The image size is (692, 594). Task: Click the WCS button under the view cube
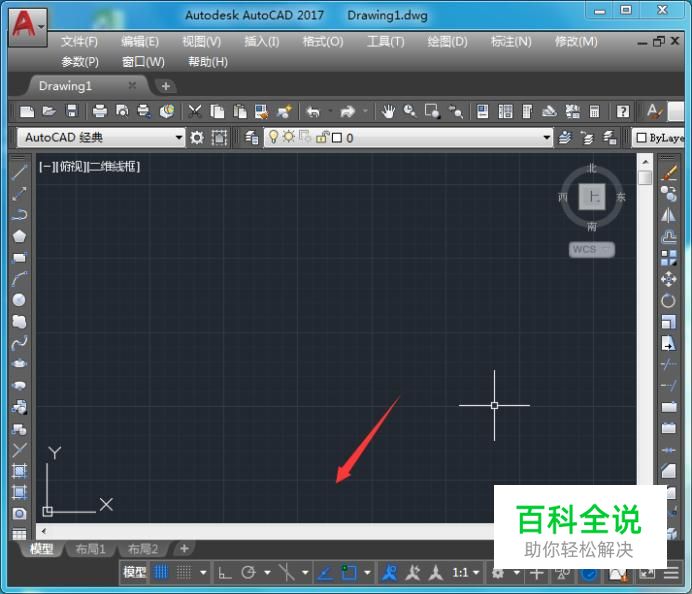point(591,249)
